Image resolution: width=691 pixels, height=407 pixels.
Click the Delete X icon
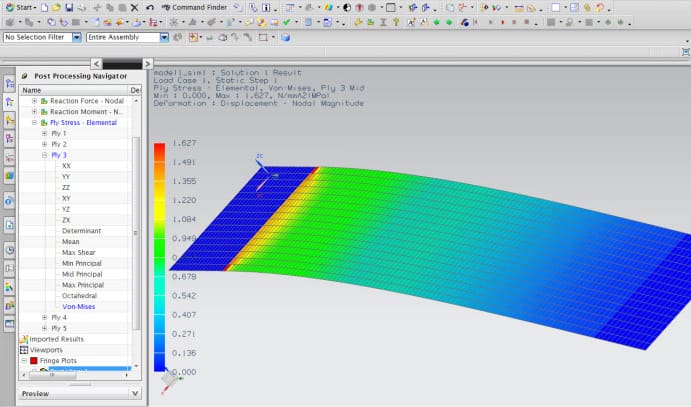[x=134, y=7]
